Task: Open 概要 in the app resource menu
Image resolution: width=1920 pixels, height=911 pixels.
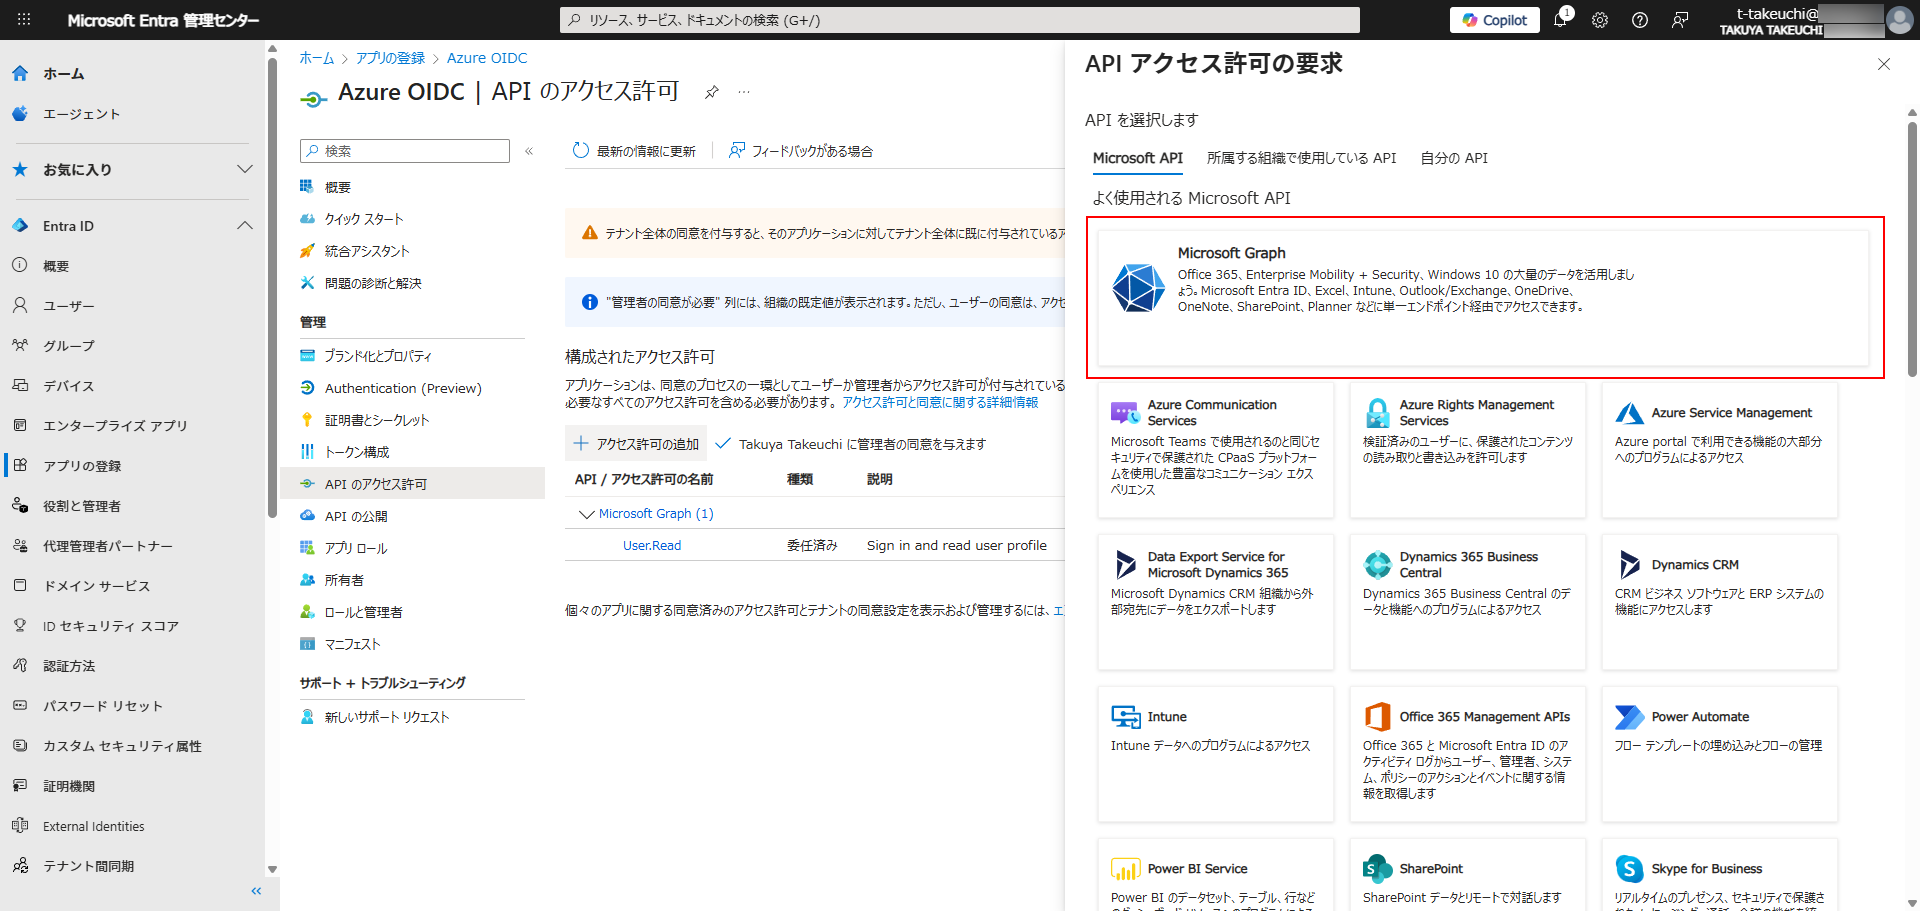Action: (x=338, y=187)
